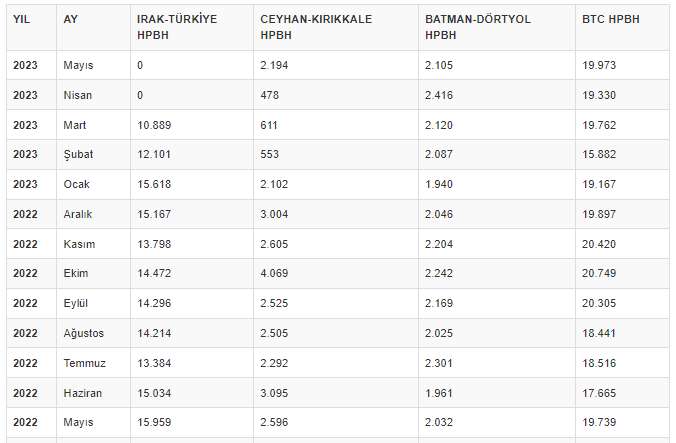Select the Temmuz month cell
The width and height of the screenshot is (676, 443).
(83, 363)
